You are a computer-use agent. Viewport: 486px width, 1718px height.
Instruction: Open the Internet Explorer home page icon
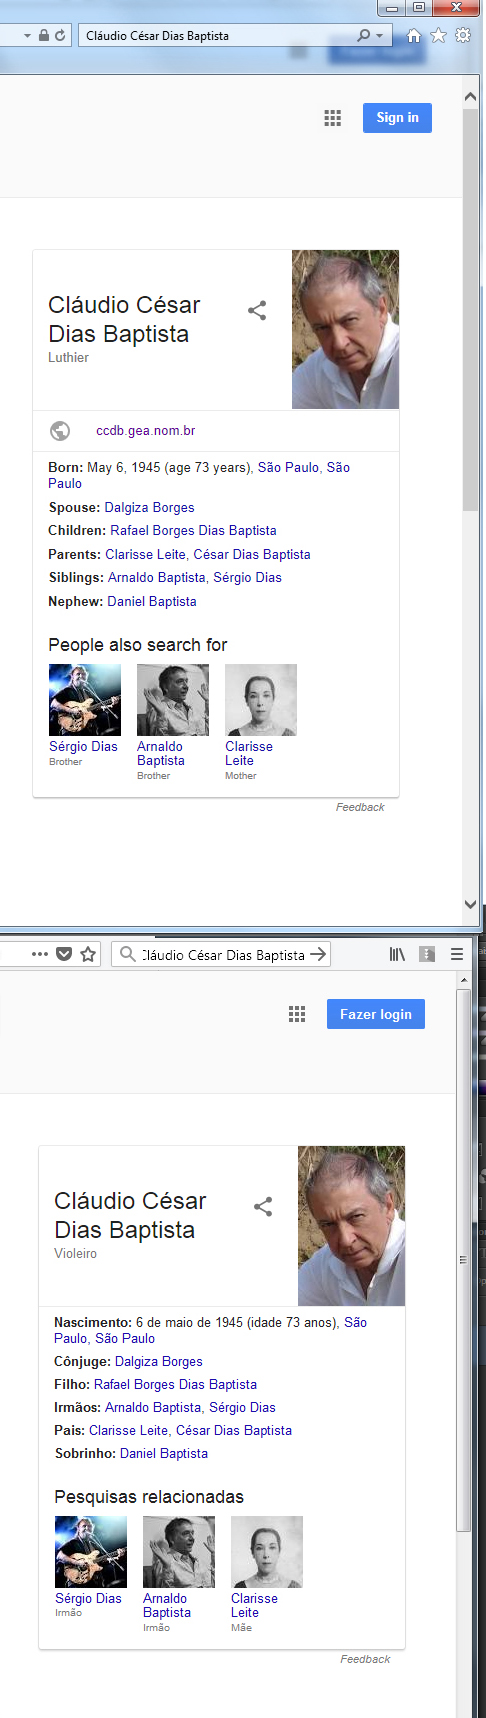coord(414,35)
